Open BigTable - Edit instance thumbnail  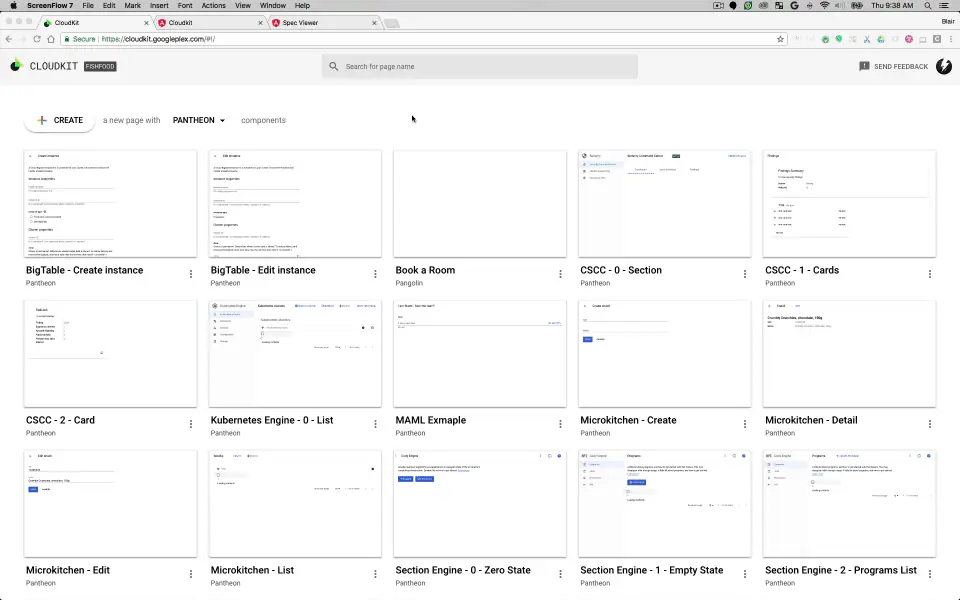click(x=295, y=204)
